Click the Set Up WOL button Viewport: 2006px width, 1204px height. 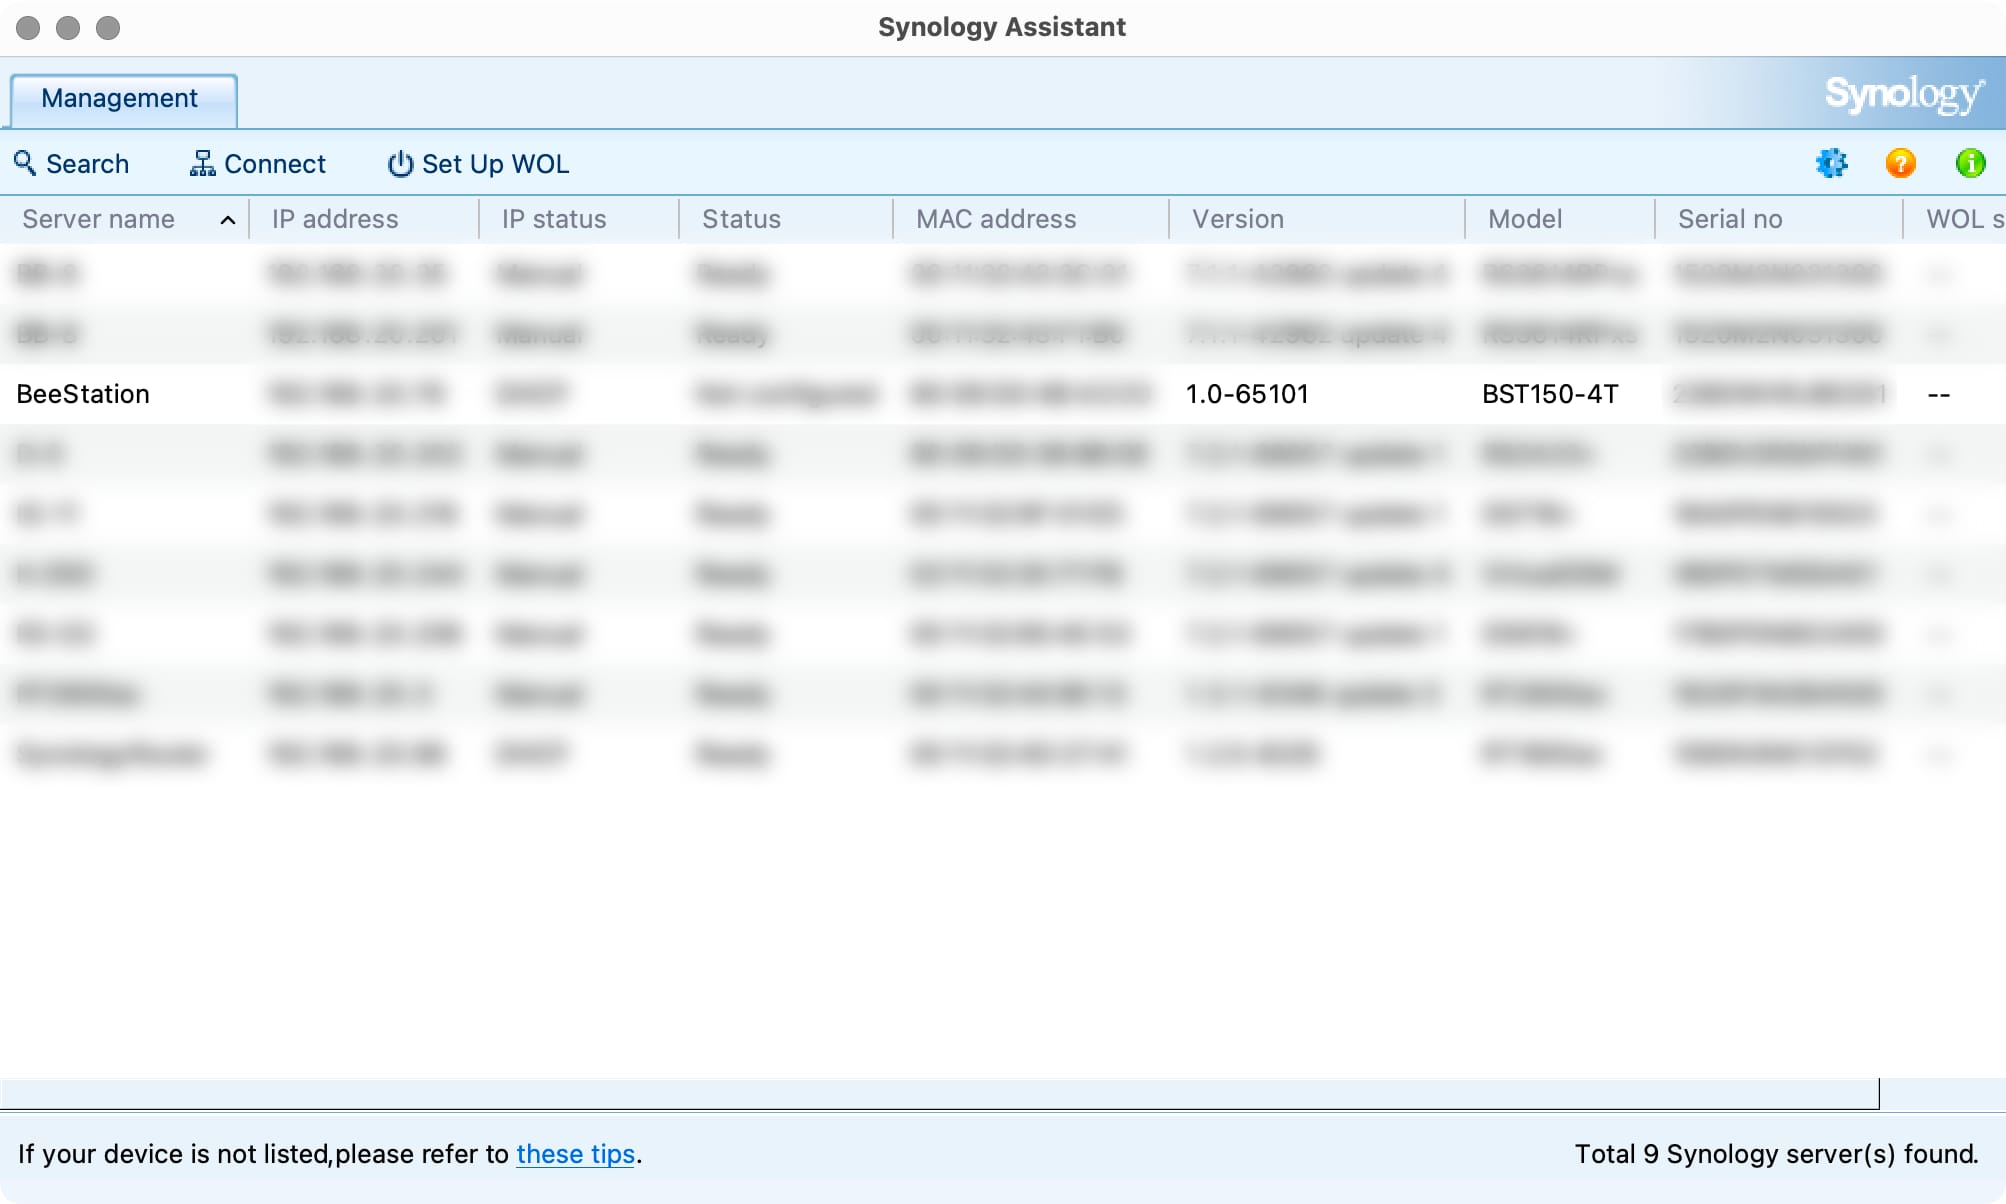(x=478, y=164)
